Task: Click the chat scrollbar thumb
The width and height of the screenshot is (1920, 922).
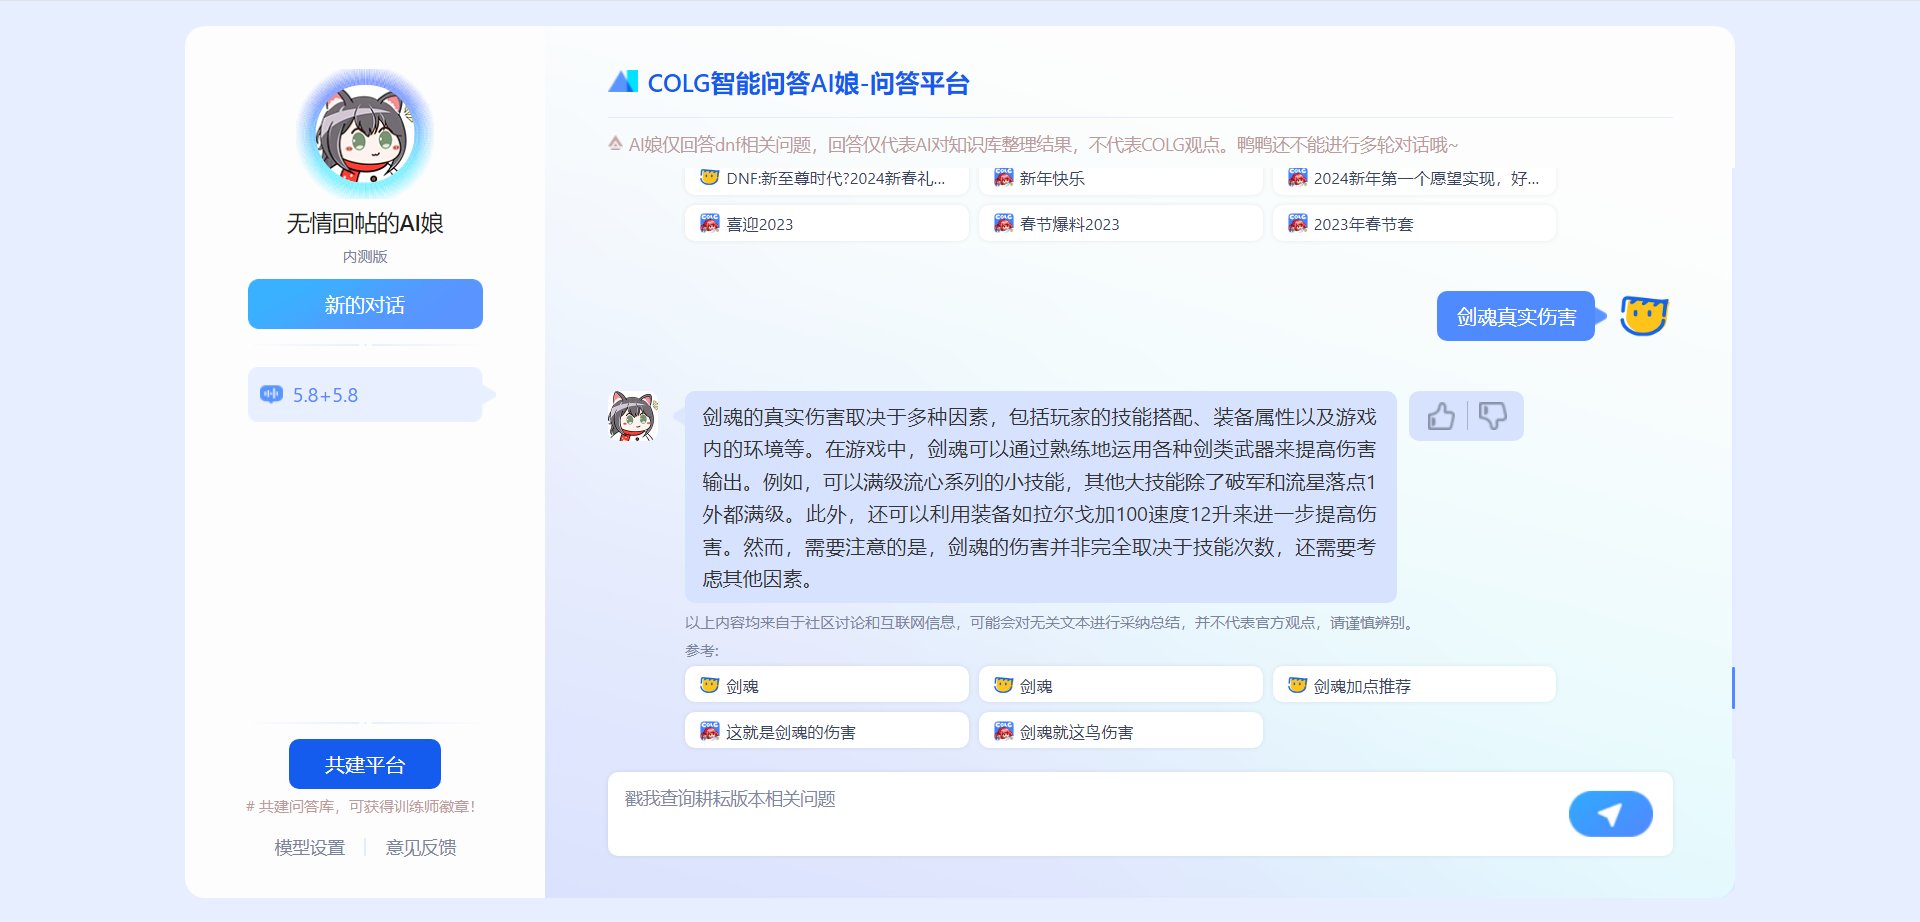Action: (1732, 688)
